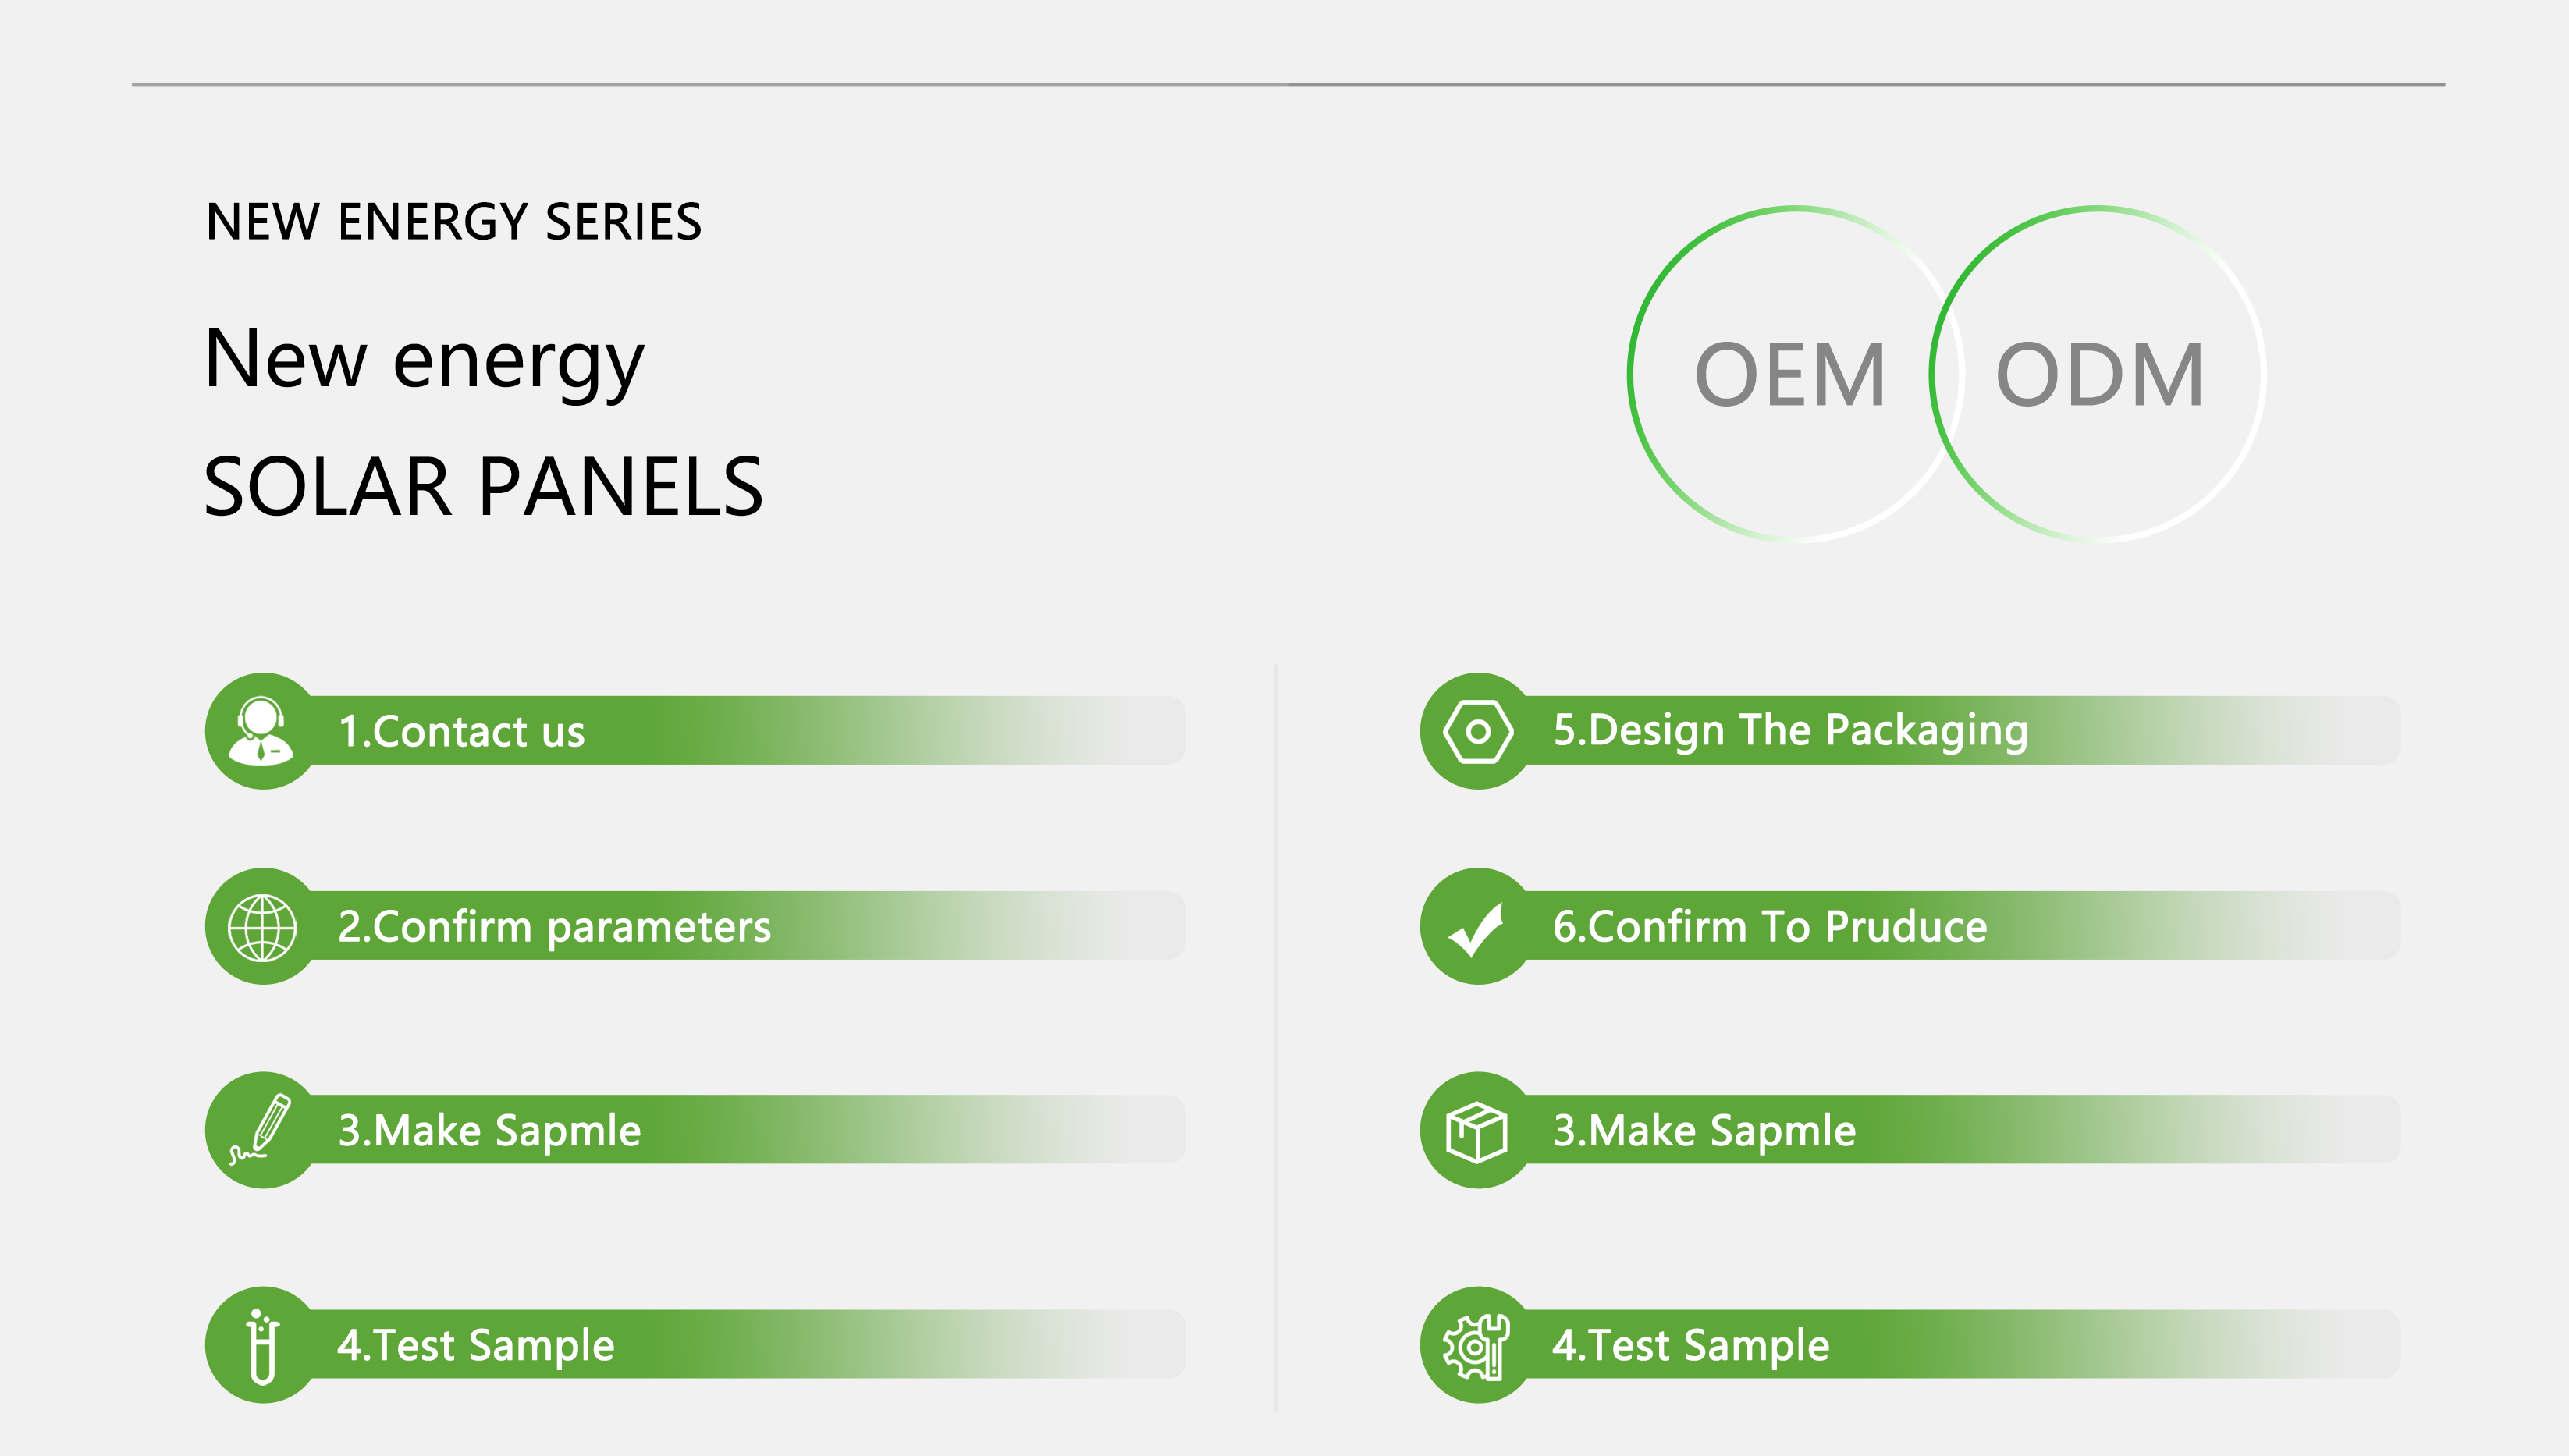The height and width of the screenshot is (1456, 2569).
Task: Click the globe icon beside Confirm parameters
Action: pos(262,927)
